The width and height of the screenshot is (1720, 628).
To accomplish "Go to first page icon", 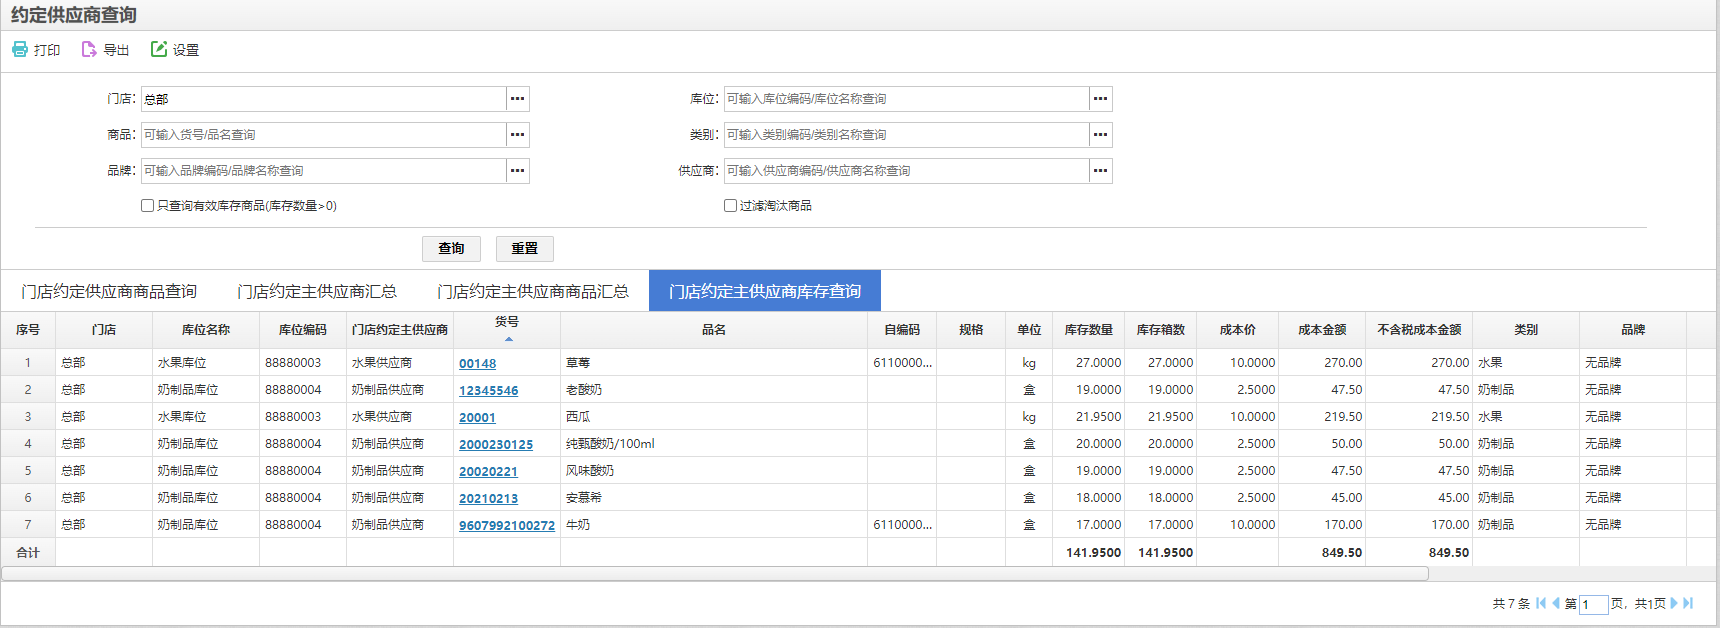I will click(x=1541, y=603).
